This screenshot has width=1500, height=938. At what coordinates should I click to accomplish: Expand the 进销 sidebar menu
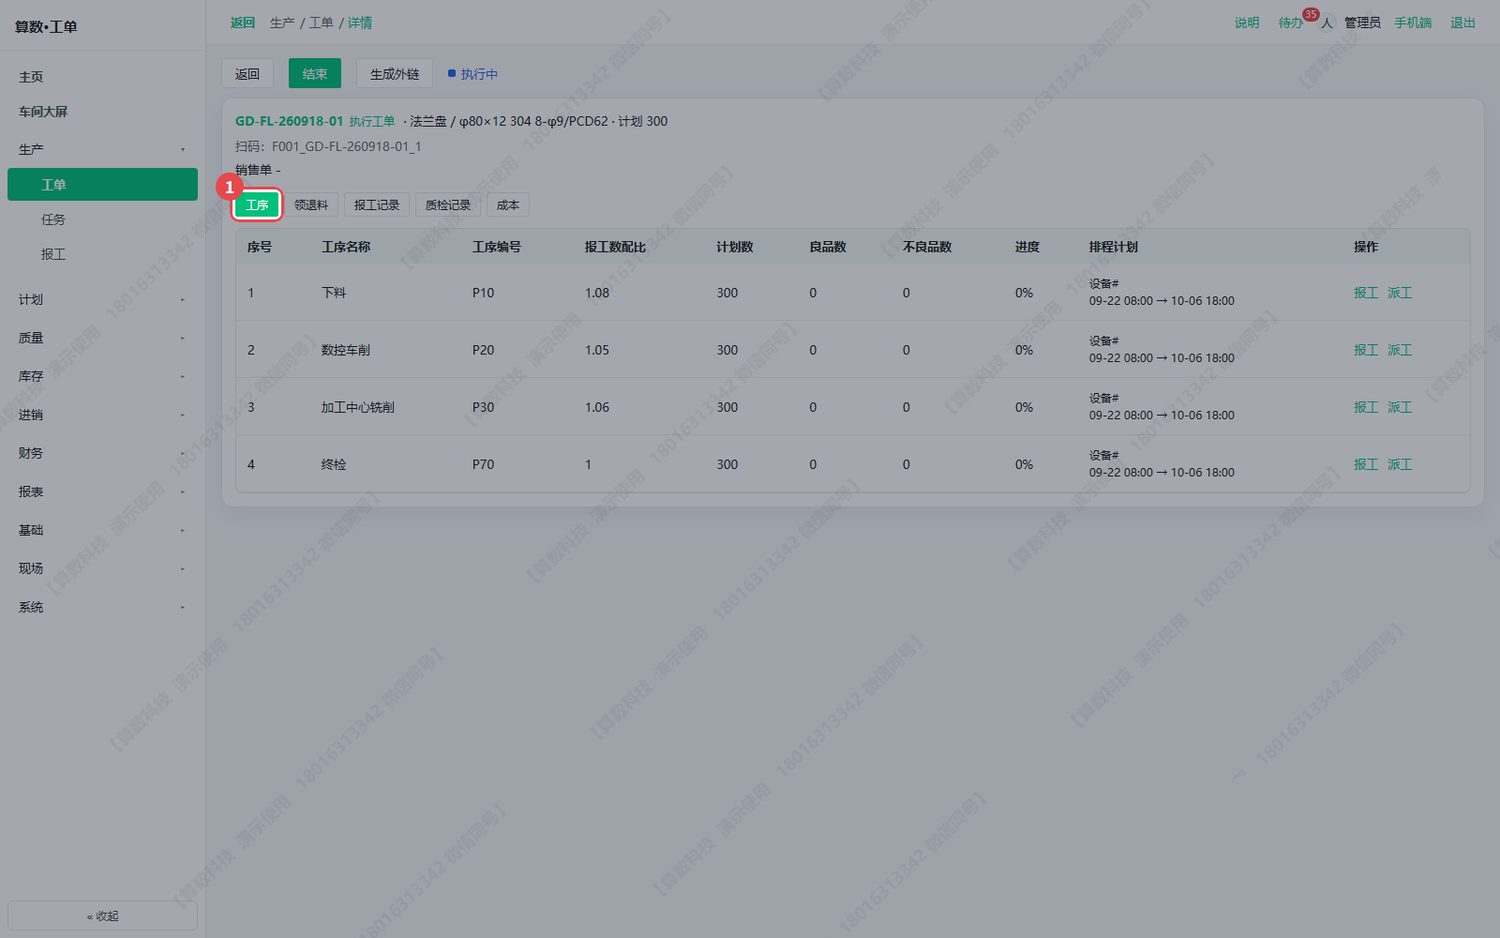pos(102,414)
